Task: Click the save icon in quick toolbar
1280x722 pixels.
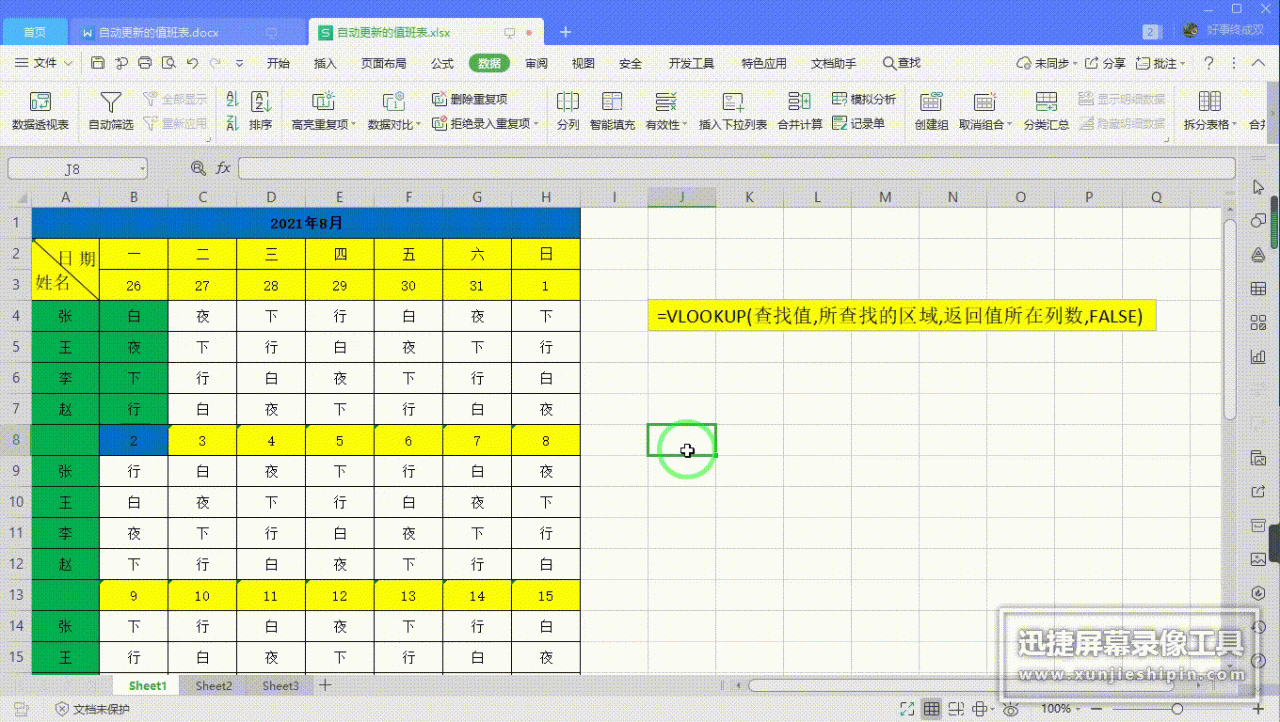Action: (x=98, y=63)
